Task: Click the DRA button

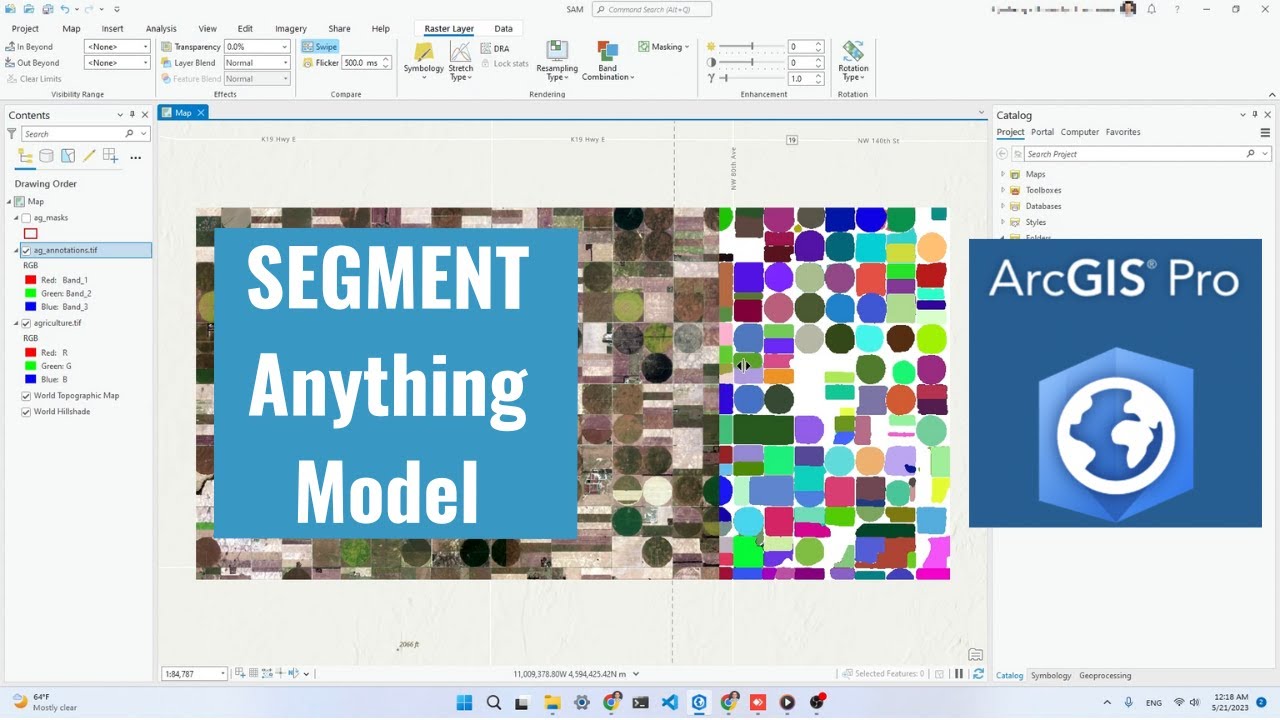Action: pyautogui.click(x=495, y=48)
